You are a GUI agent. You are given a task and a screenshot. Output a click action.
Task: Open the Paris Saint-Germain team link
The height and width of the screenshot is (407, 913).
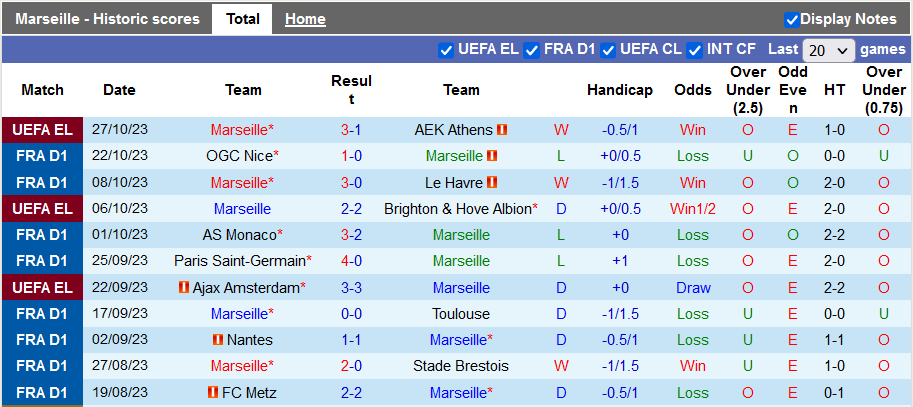point(240,261)
